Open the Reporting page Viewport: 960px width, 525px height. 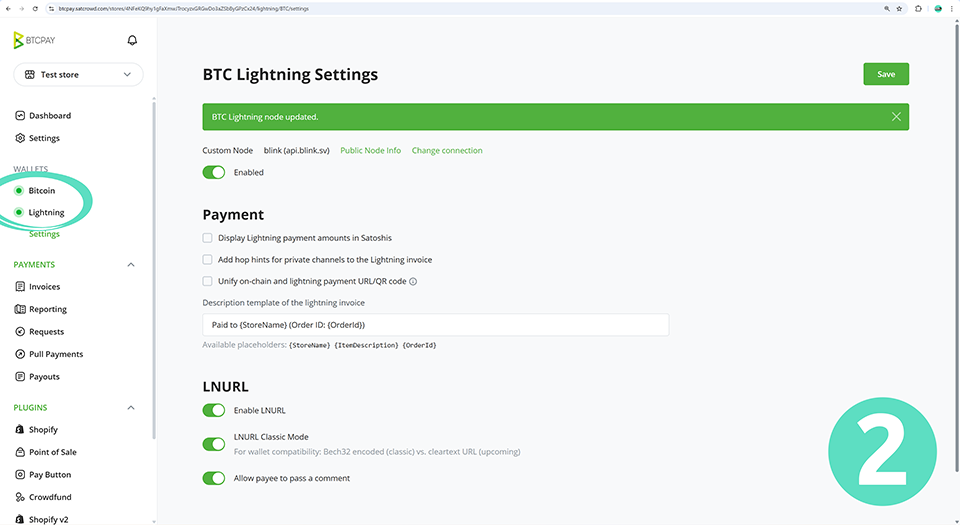click(x=47, y=309)
